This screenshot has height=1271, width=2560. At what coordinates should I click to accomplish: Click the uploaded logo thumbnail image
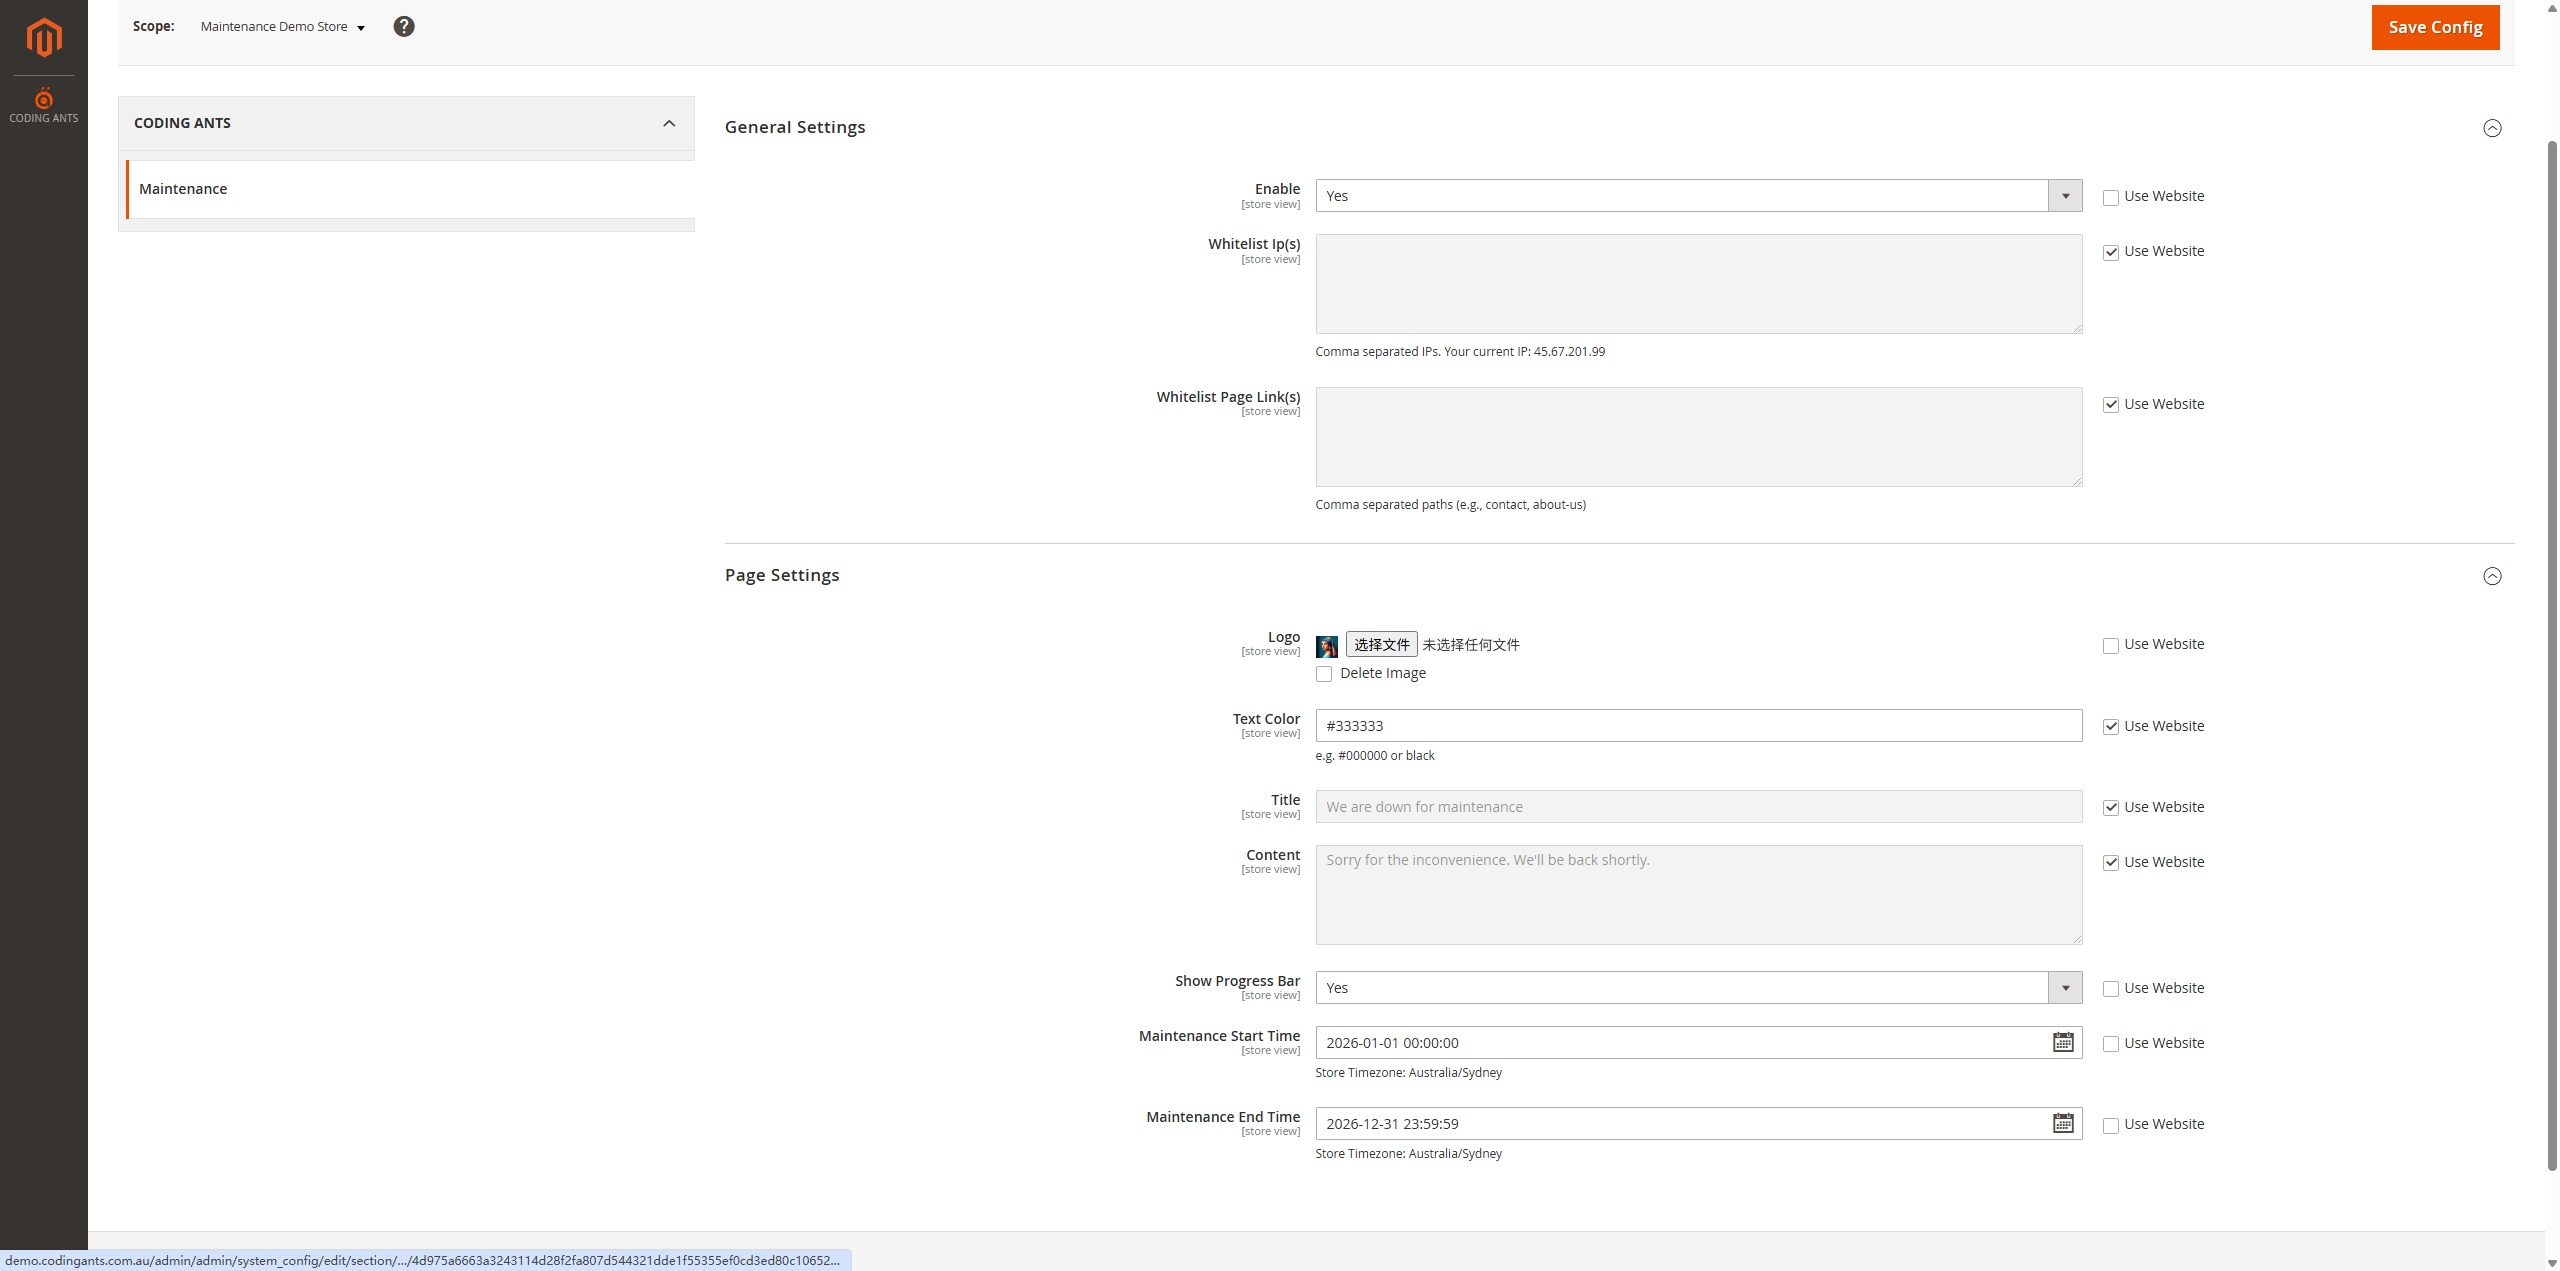1326,646
